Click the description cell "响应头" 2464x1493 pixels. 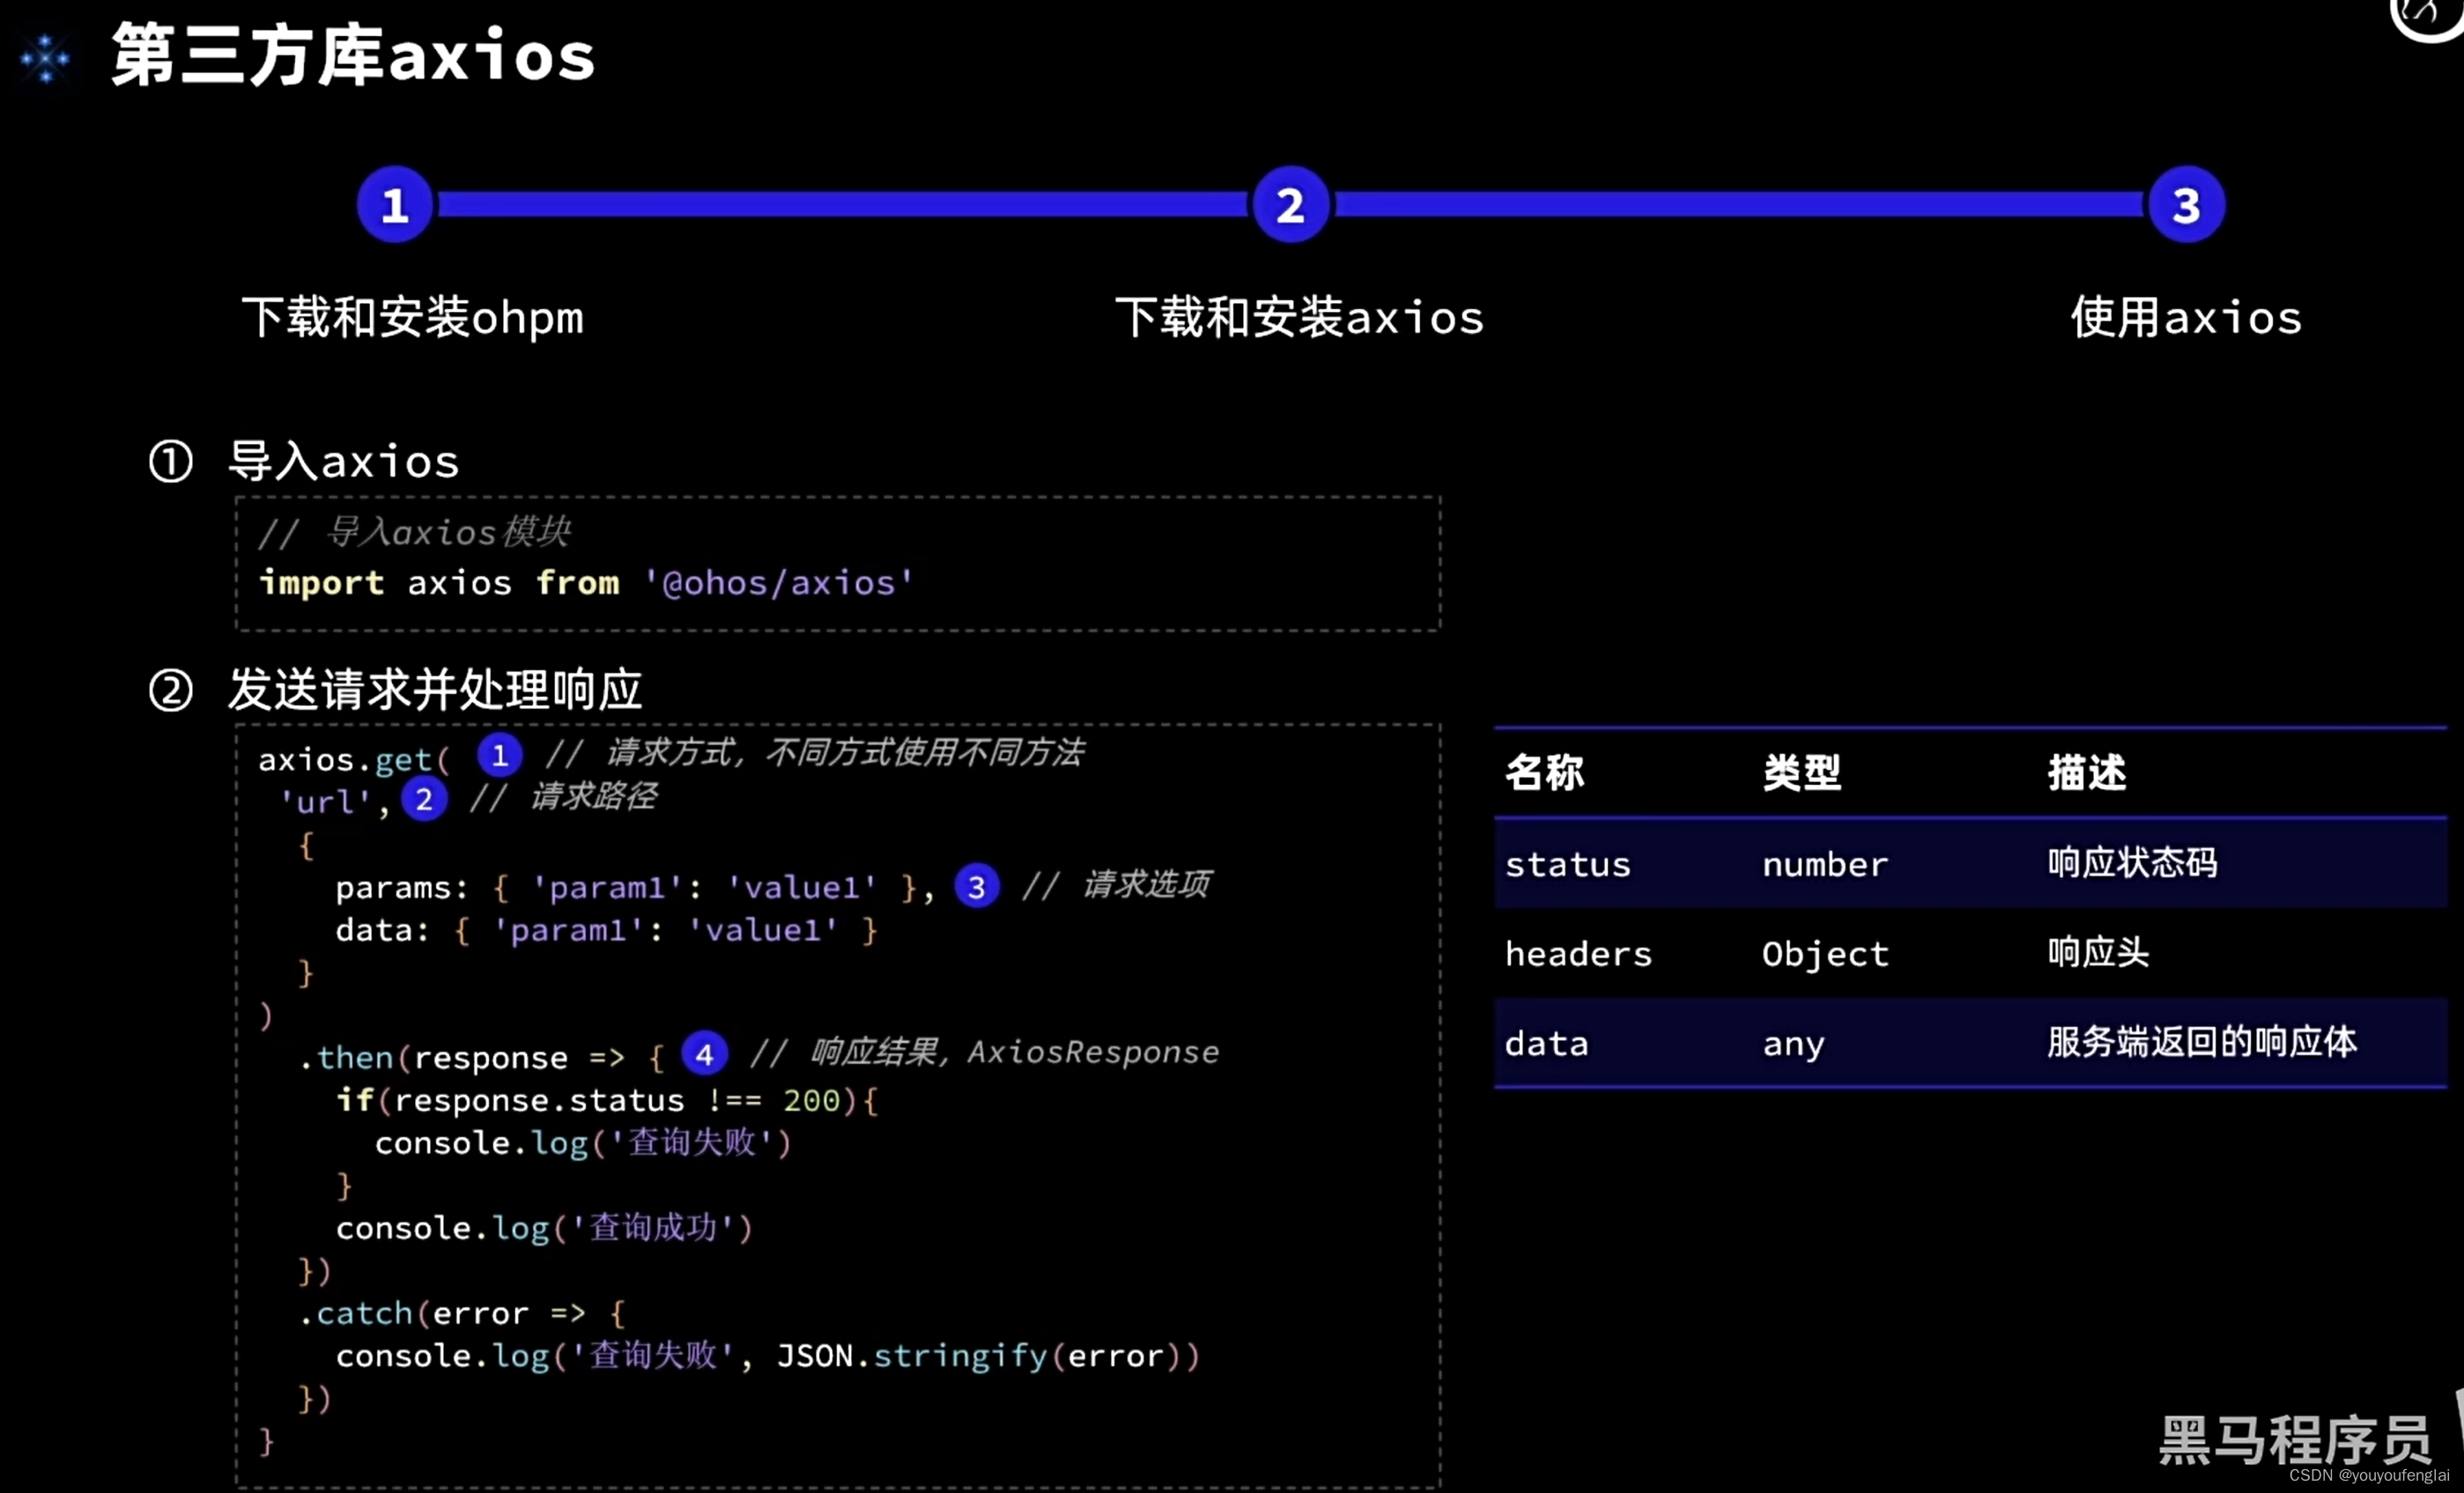pos(2098,953)
